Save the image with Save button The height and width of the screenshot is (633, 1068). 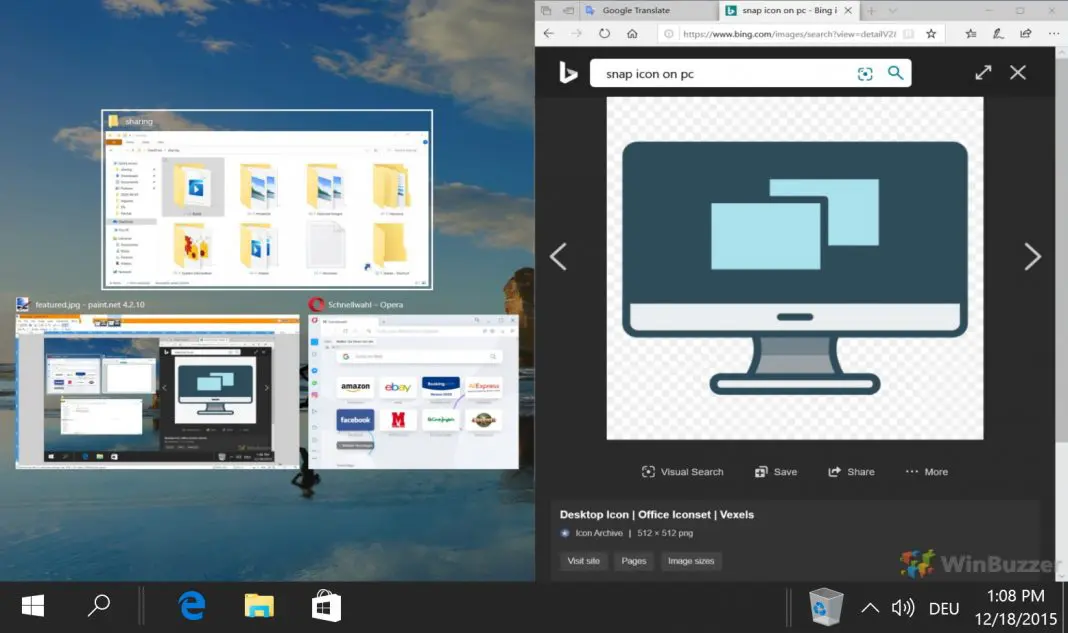pos(776,472)
